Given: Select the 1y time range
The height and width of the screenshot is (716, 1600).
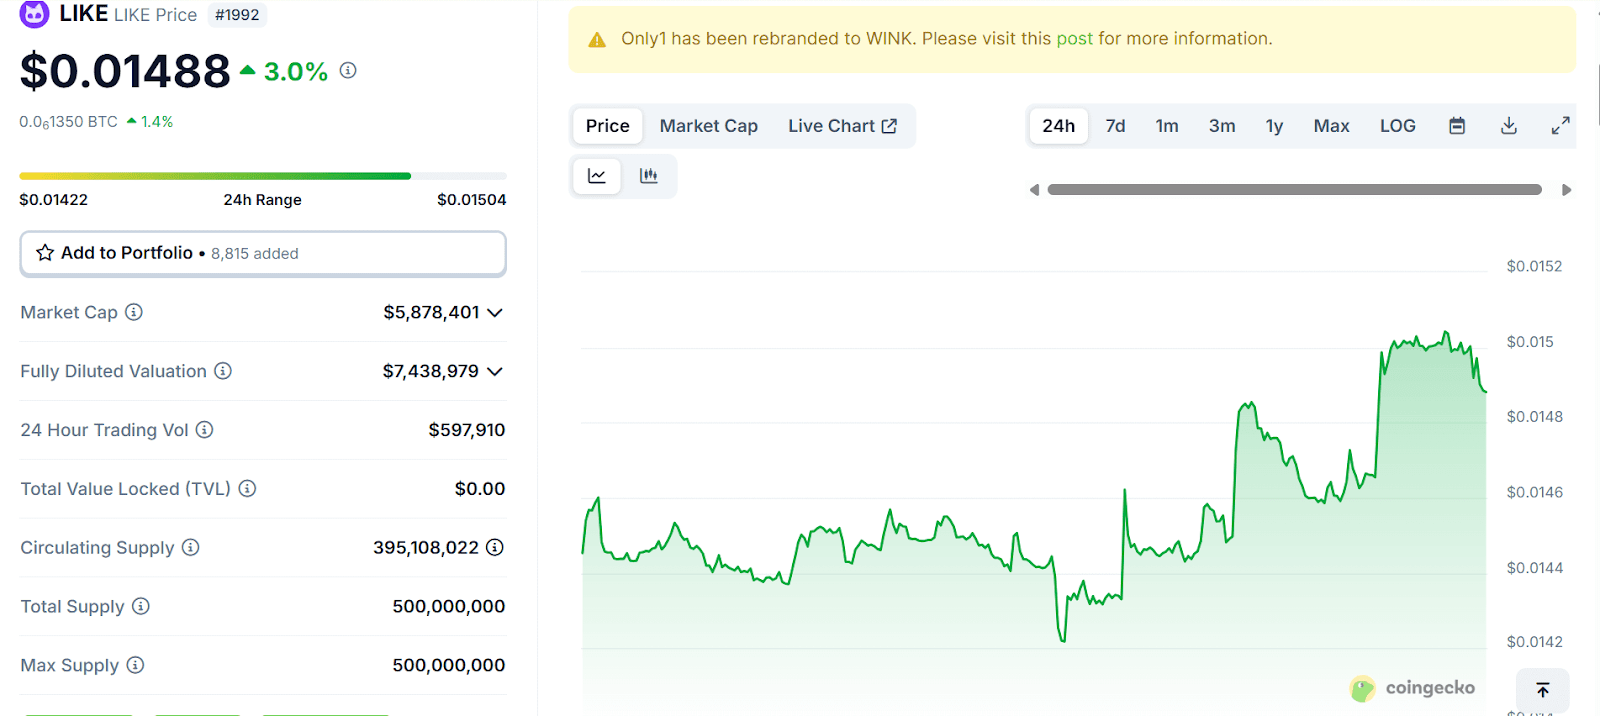Looking at the screenshot, I should [1274, 126].
